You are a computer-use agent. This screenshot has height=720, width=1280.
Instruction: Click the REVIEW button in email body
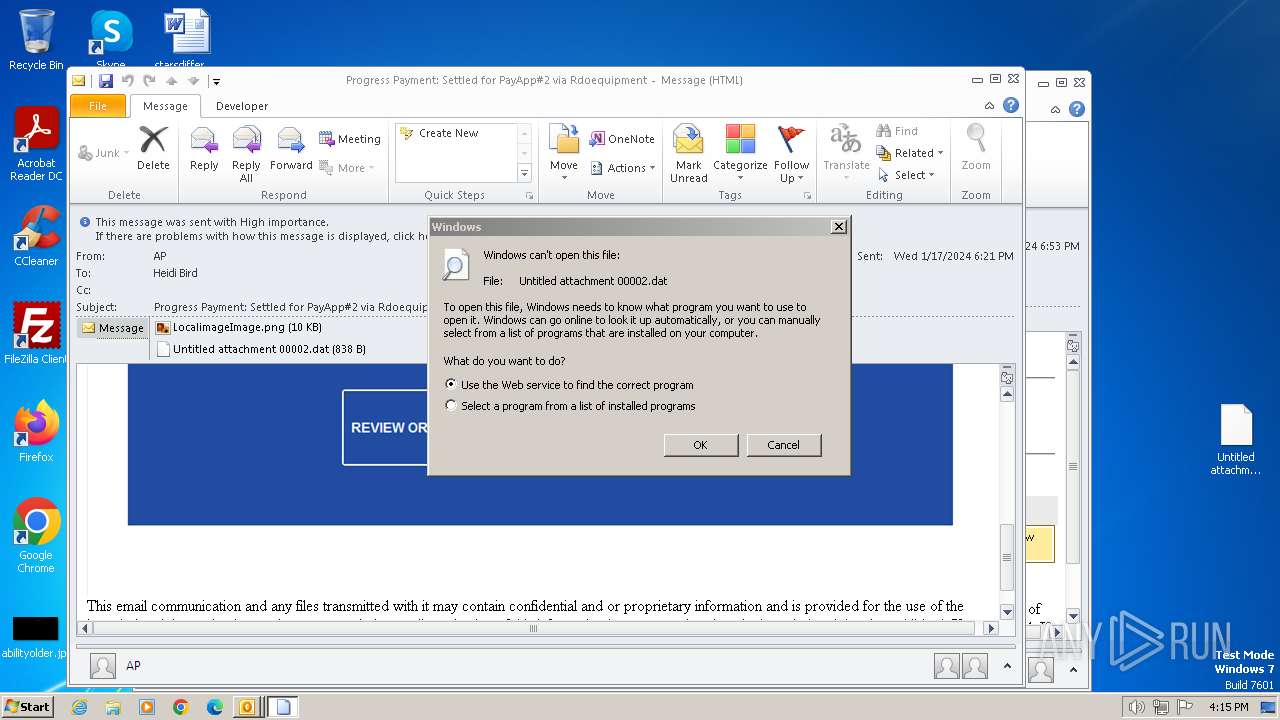(x=386, y=428)
